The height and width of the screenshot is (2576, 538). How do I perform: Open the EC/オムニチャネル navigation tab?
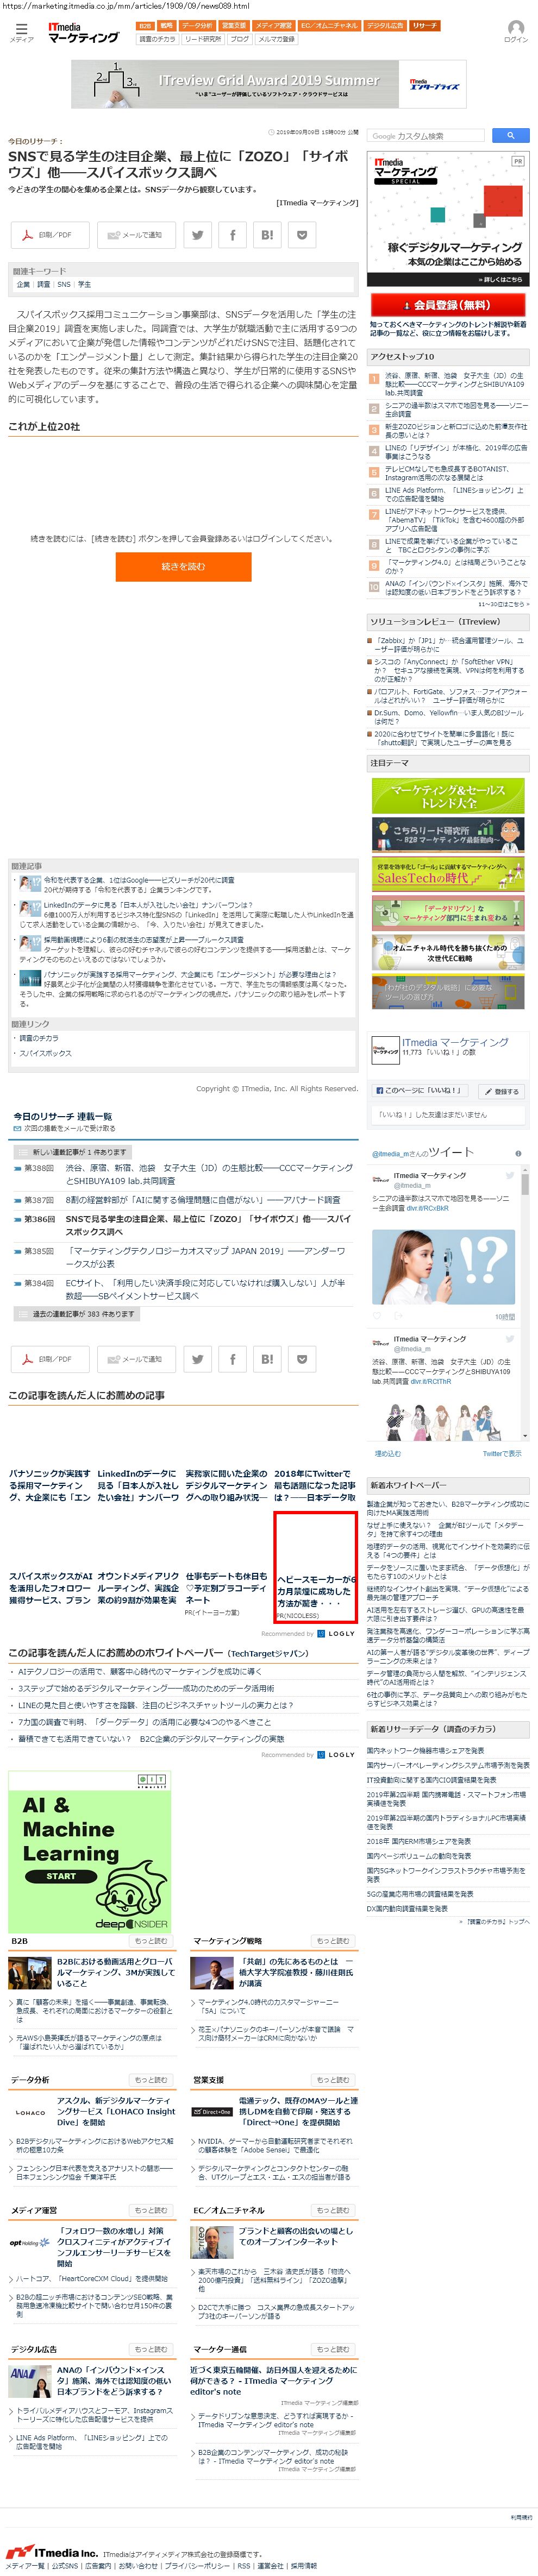[329, 26]
